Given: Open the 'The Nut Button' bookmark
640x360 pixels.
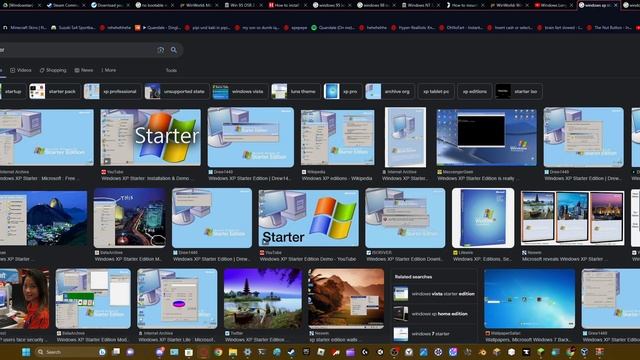Looking at the screenshot, I should (610, 28).
